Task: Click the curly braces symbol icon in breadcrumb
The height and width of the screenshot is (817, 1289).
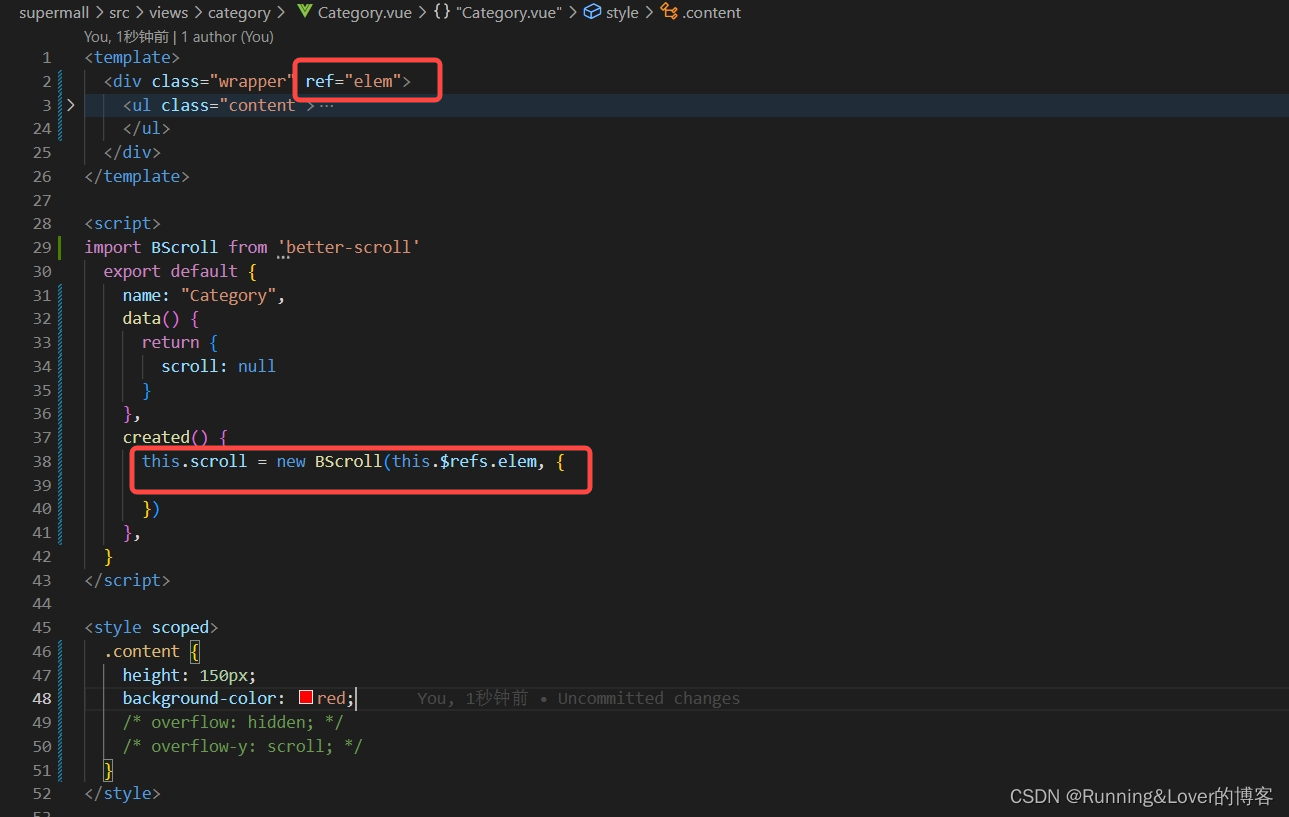Action: click(x=441, y=12)
